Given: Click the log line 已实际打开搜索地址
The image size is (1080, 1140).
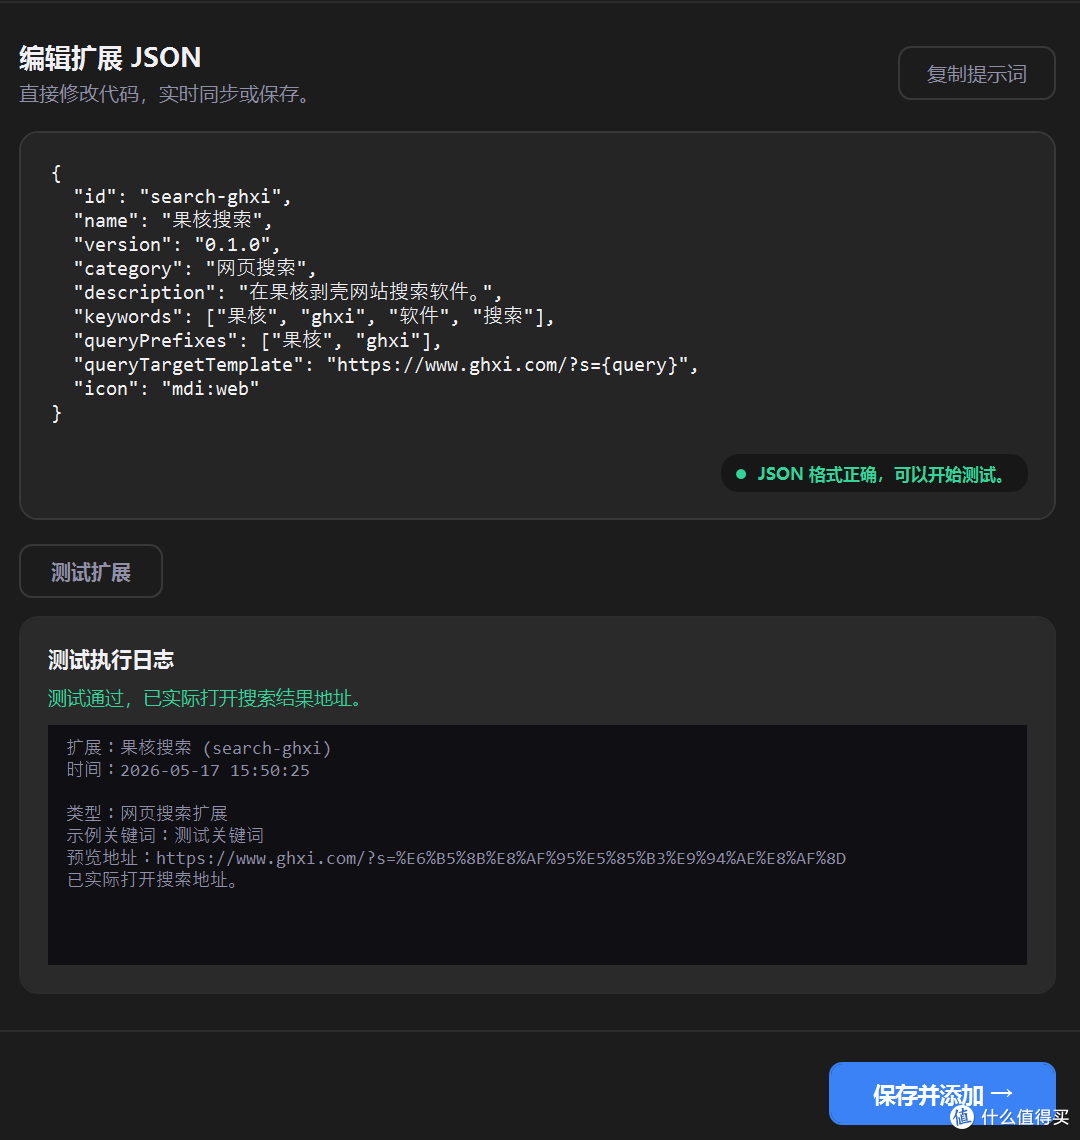Looking at the screenshot, I should pyautogui.click(x=152, y=880).
